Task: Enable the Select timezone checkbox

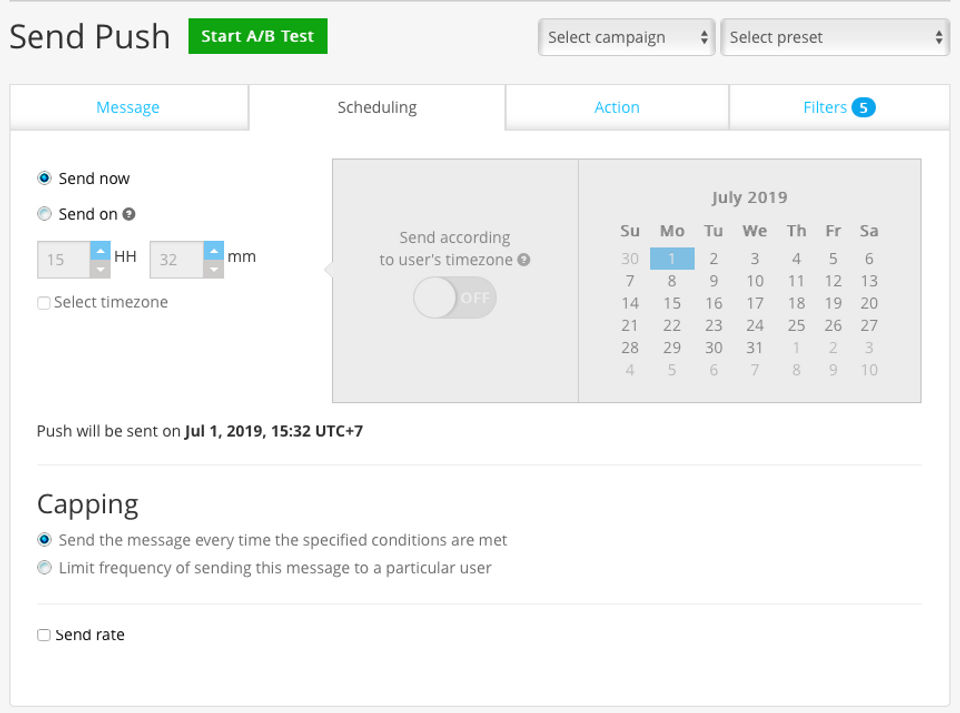Action: (44, 303)
